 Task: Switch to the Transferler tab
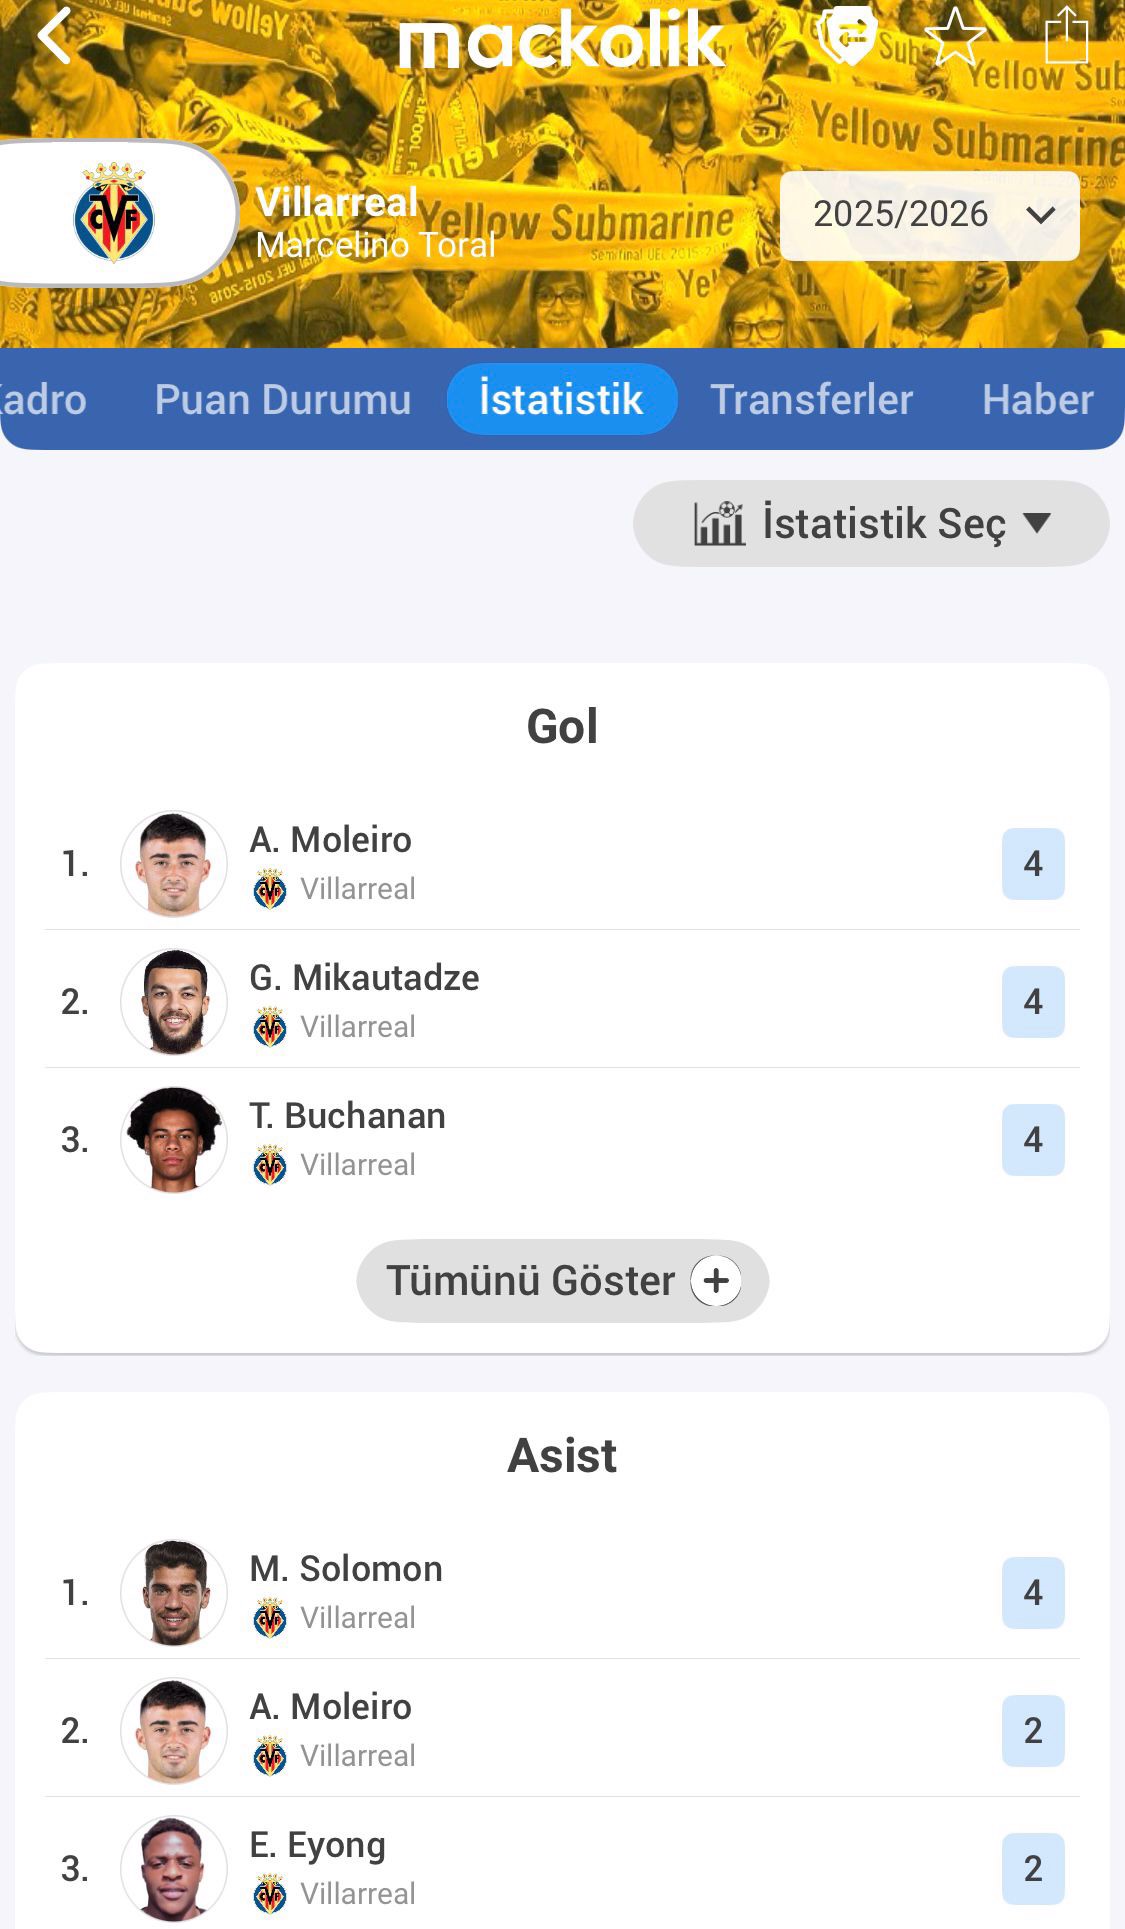tap(811, 400)
